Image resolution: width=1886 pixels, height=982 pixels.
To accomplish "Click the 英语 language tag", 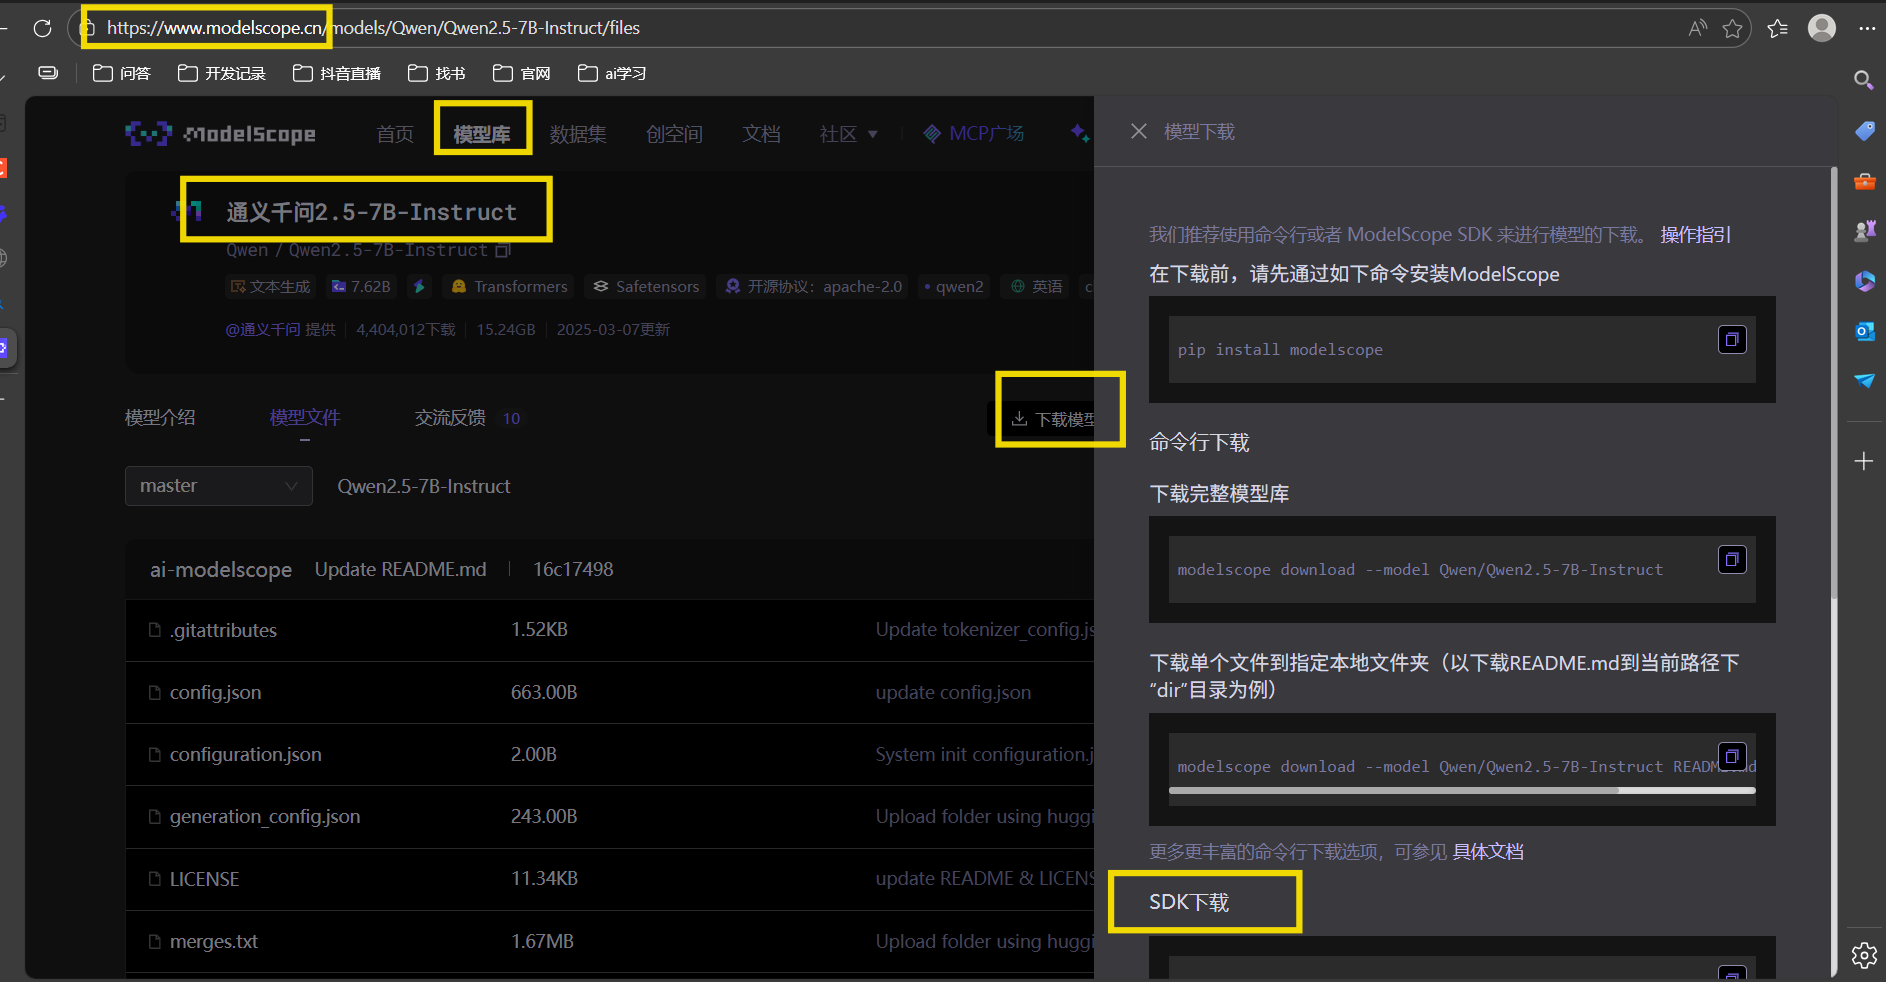I will 1036,287.
